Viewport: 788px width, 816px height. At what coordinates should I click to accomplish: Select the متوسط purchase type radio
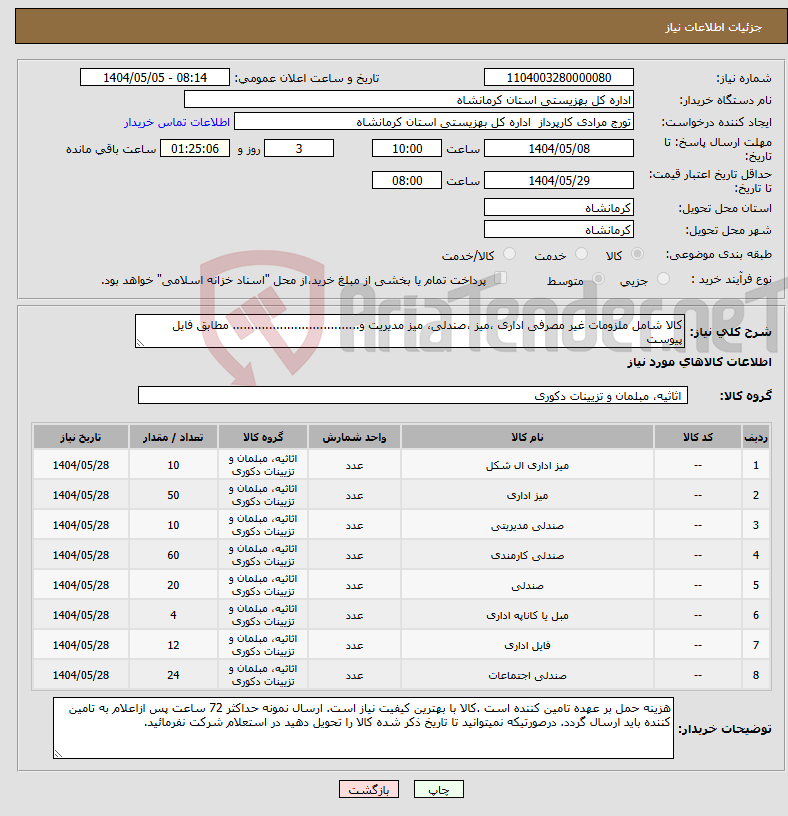coord(599,279)
